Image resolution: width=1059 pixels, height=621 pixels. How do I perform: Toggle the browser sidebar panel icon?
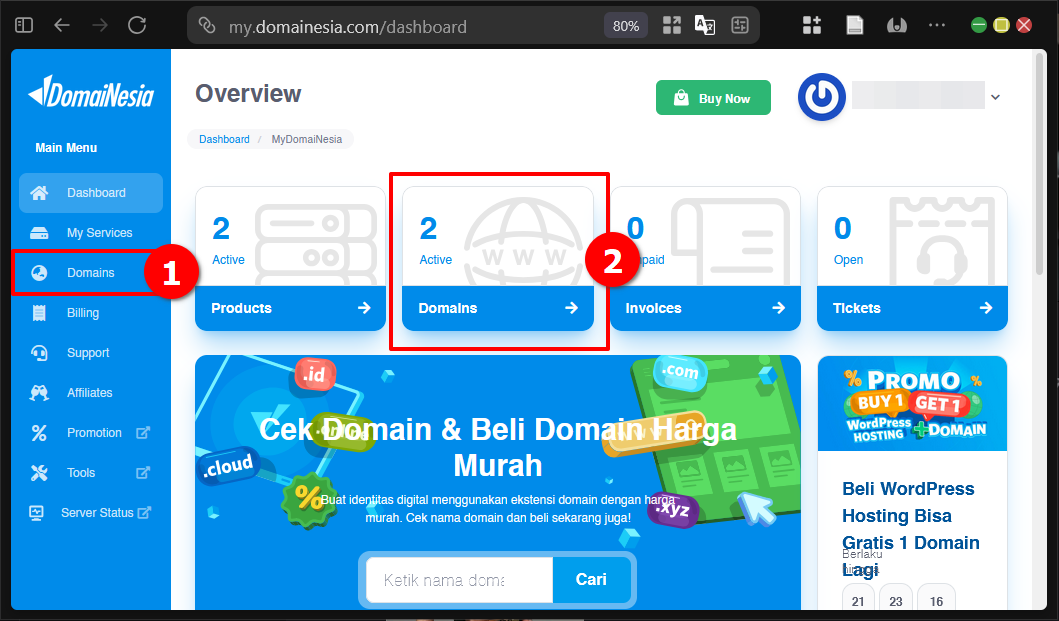click(x=24, y=26)
